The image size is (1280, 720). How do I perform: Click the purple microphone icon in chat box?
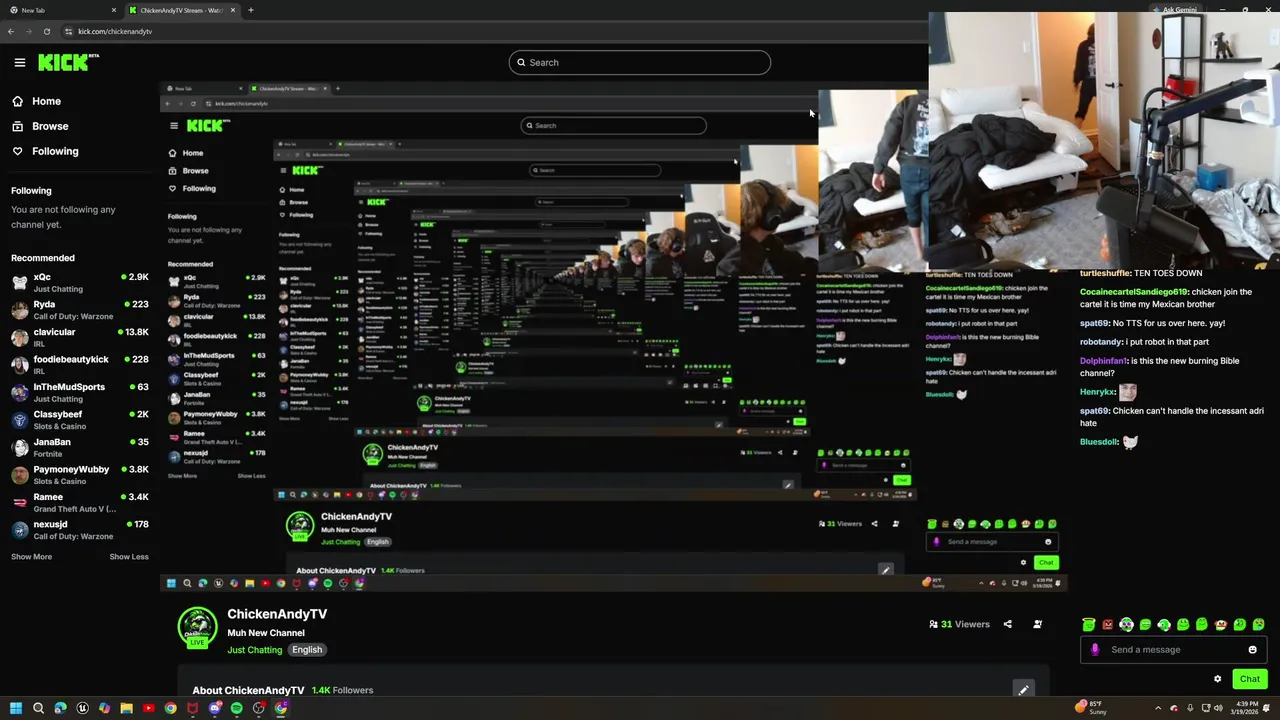tap(1095, 650)
